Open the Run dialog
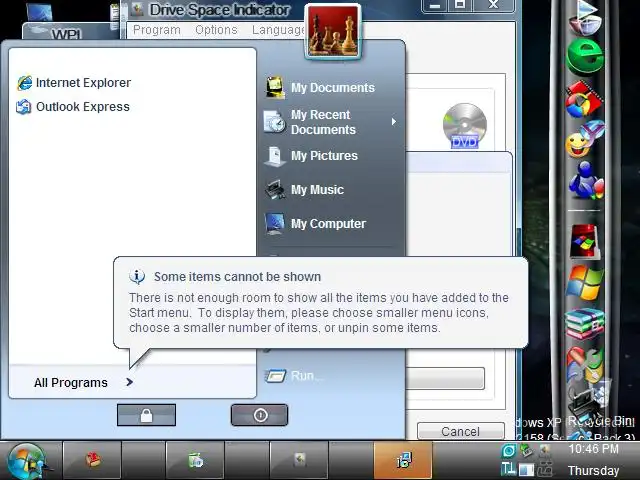This screenshot has height=480, width=640. [x=294, y=376]
